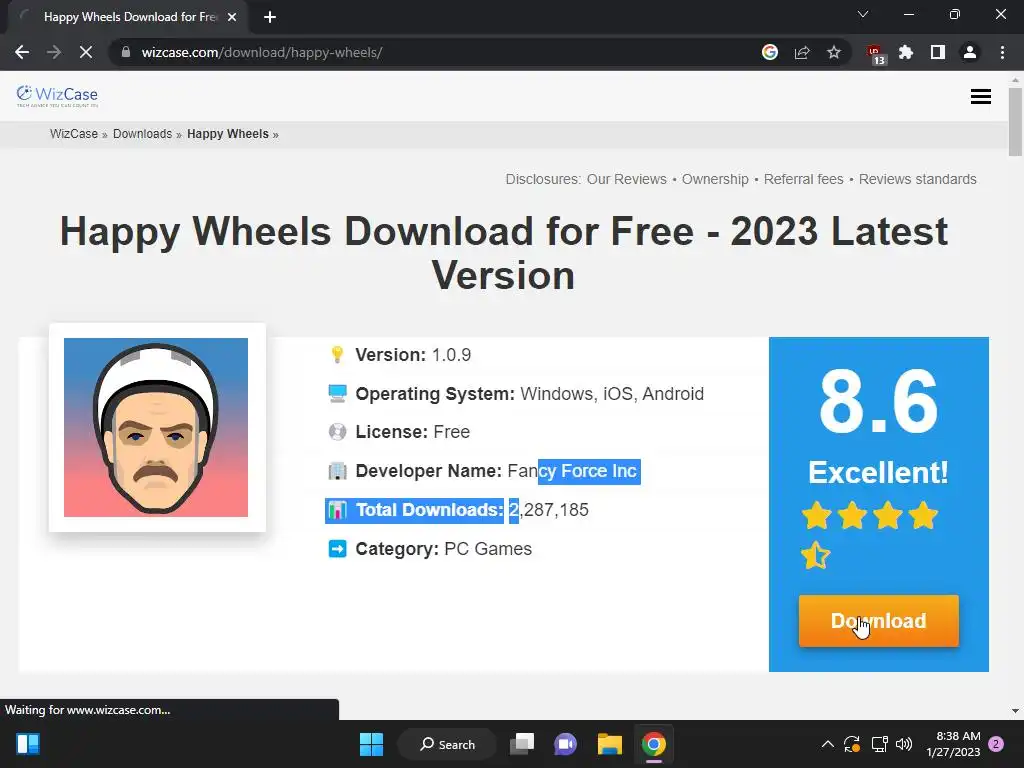Viewport: 1024px width, 768px height.
Task: Open the uBlock extension showing 13
Action: pos(875,54)
